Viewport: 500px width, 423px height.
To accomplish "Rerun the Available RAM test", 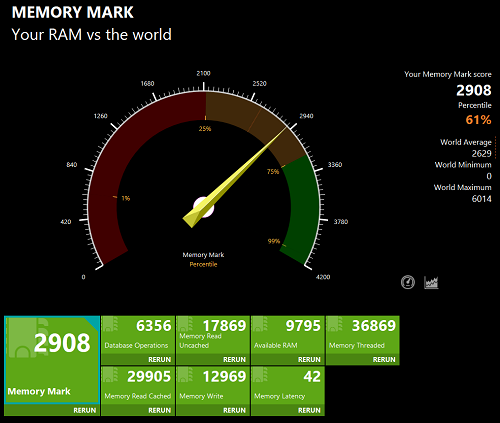I will point(309,360).
